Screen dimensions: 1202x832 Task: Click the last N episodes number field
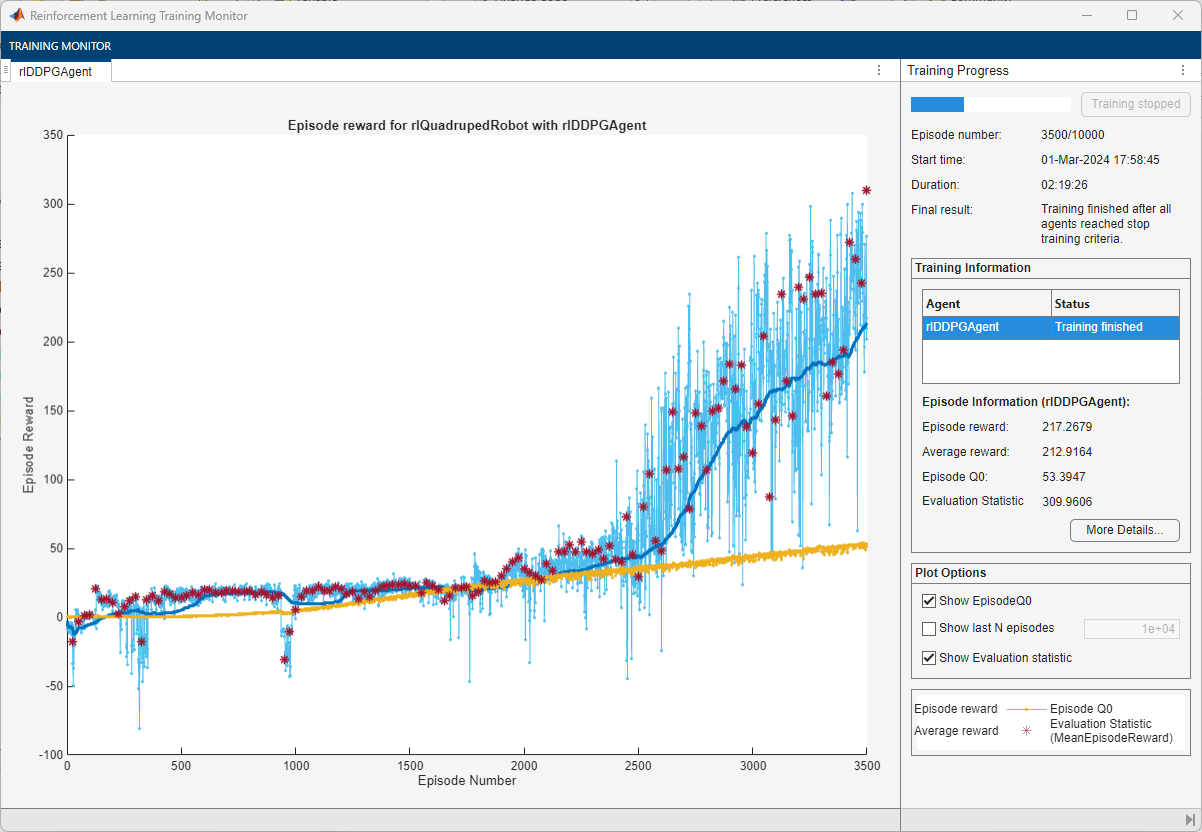point(1131,629)
